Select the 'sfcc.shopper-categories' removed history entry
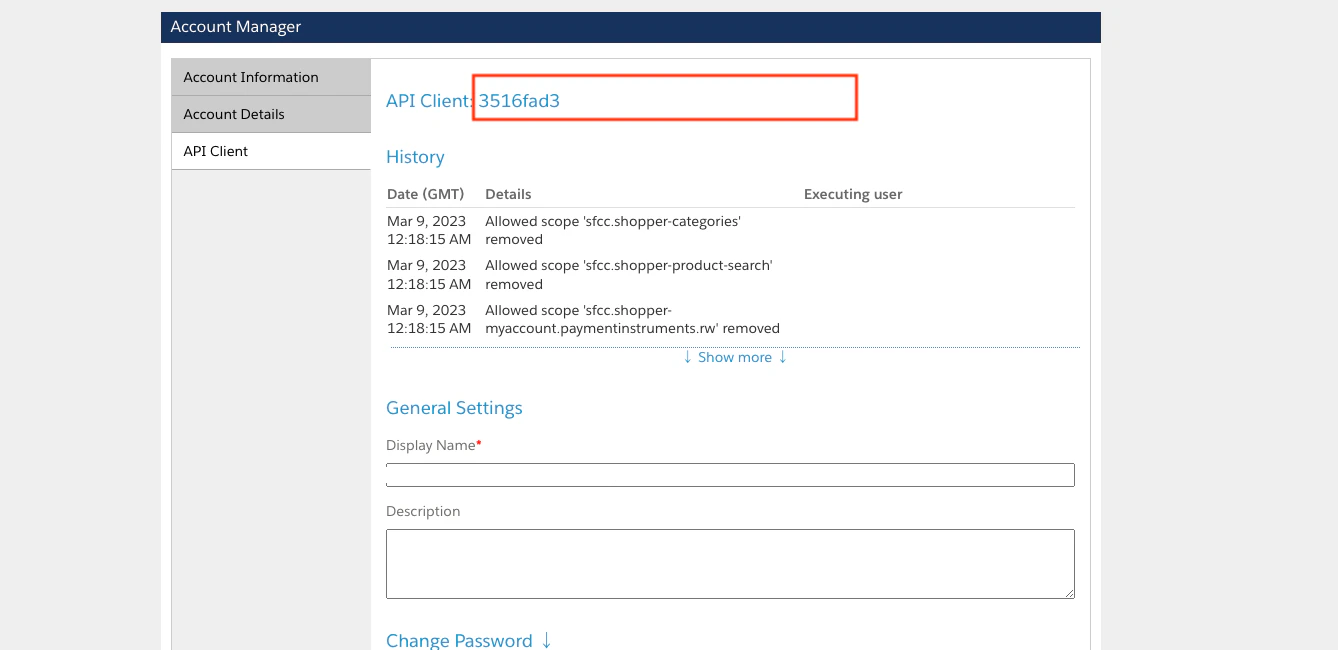This screenshot has height=650, width=1338. point(730,230)
